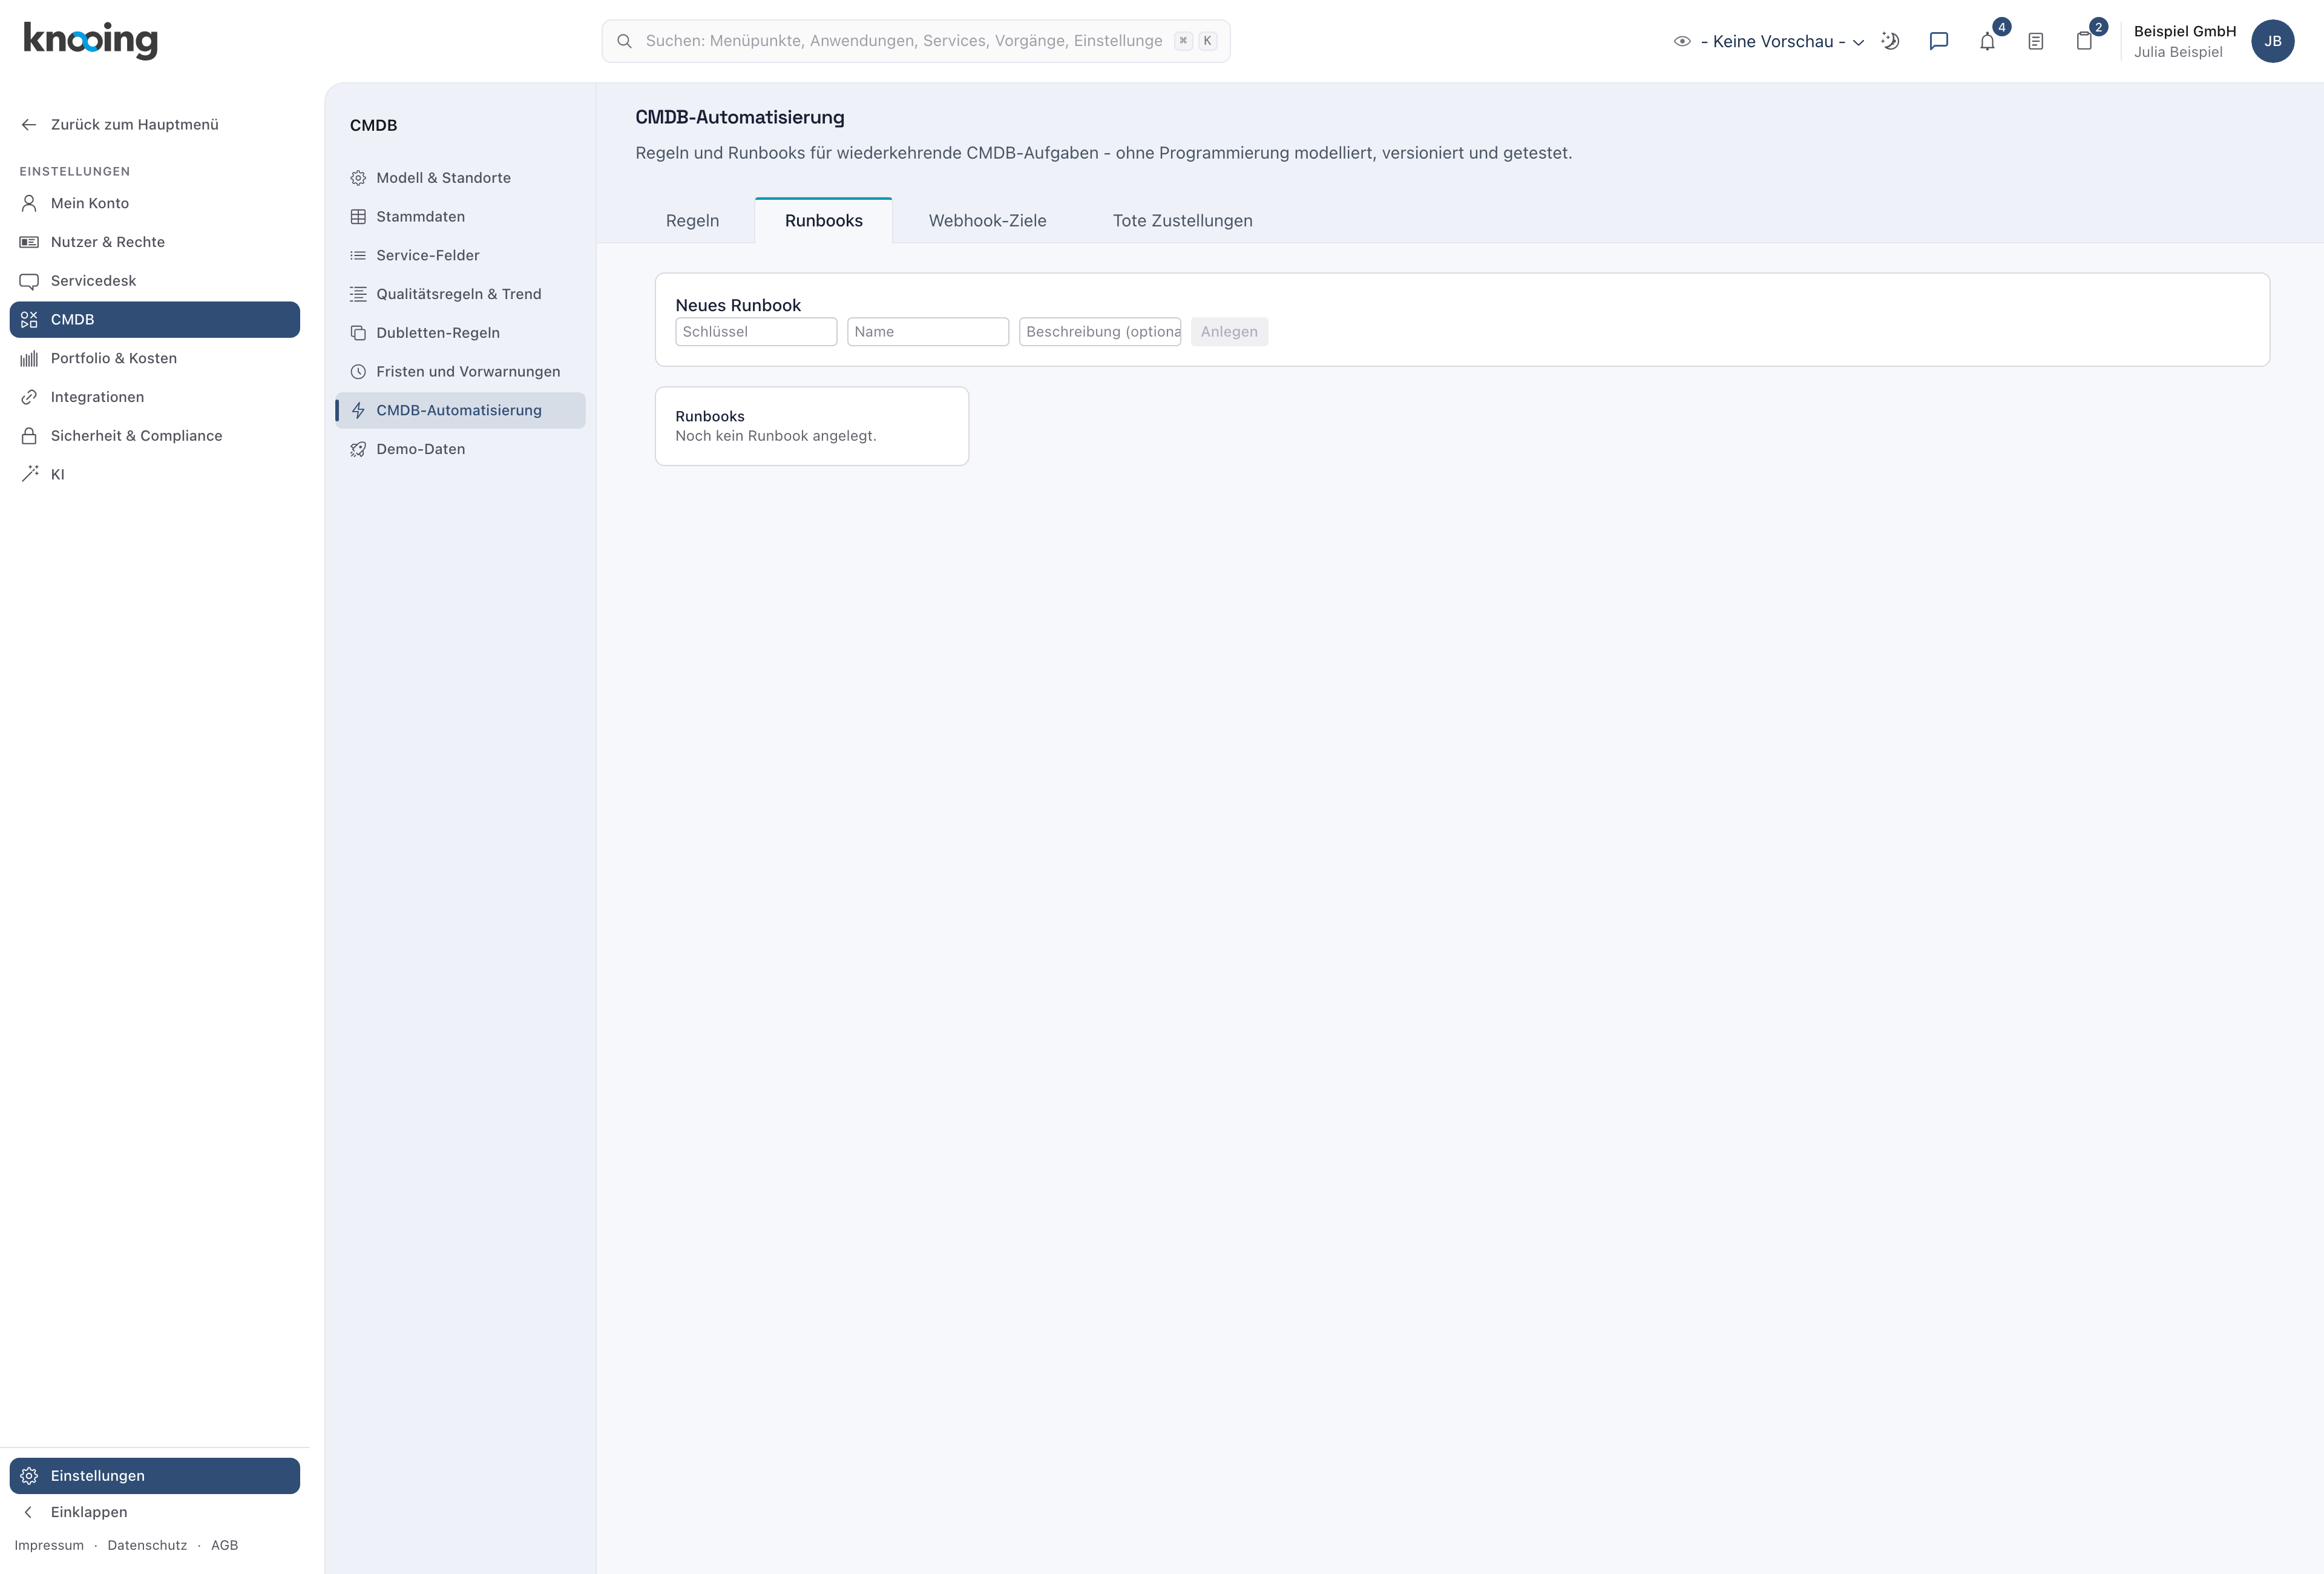Select the Runbooks tab
This screenshot has height=1574, width=2324.
[x=823, y=220]
